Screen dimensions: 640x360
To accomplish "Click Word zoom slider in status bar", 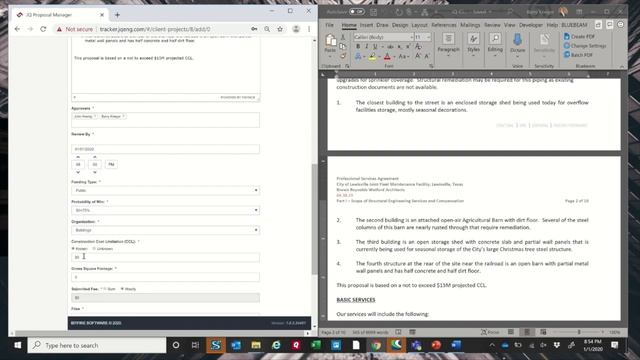I will tap(579, 332).
